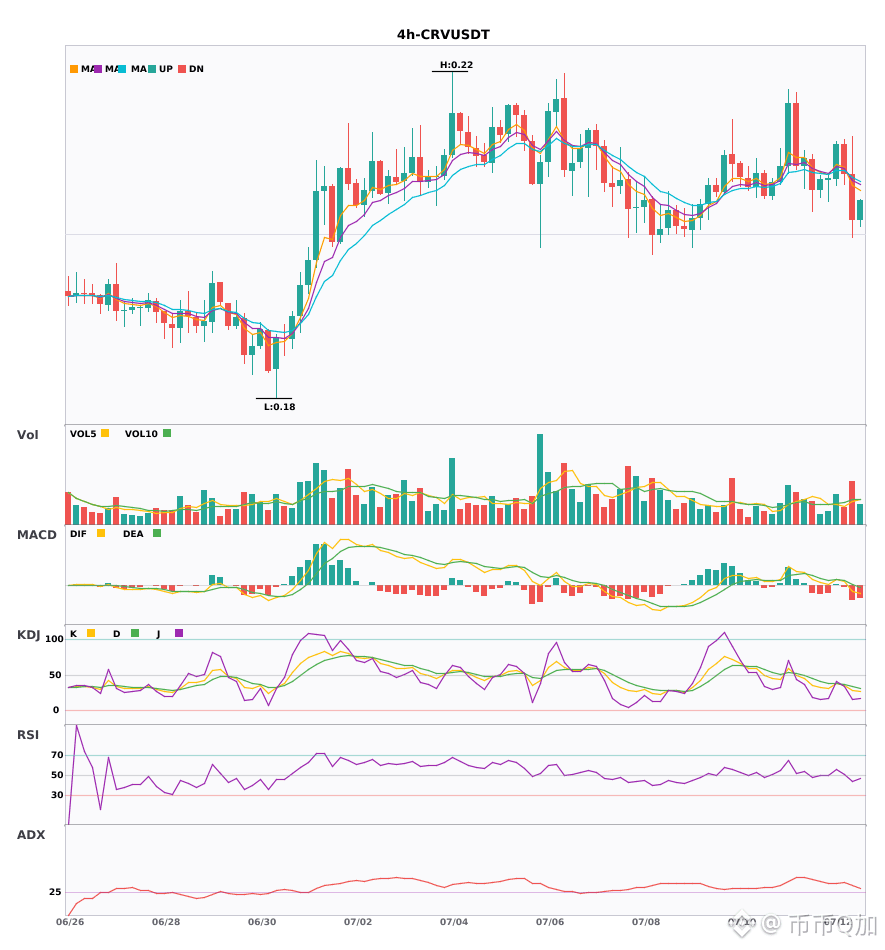Select the RSI panel heading
Screen dimensions: 885x950
coord(28,735)
